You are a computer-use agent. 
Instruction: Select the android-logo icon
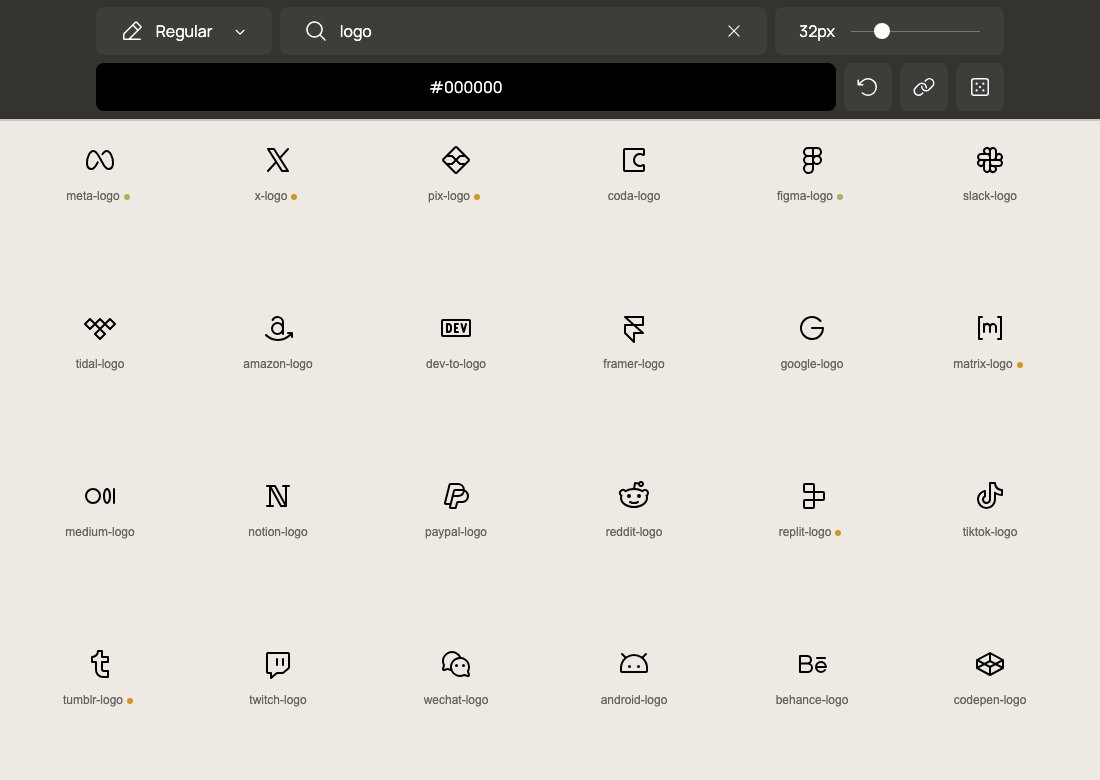[633, 663]
